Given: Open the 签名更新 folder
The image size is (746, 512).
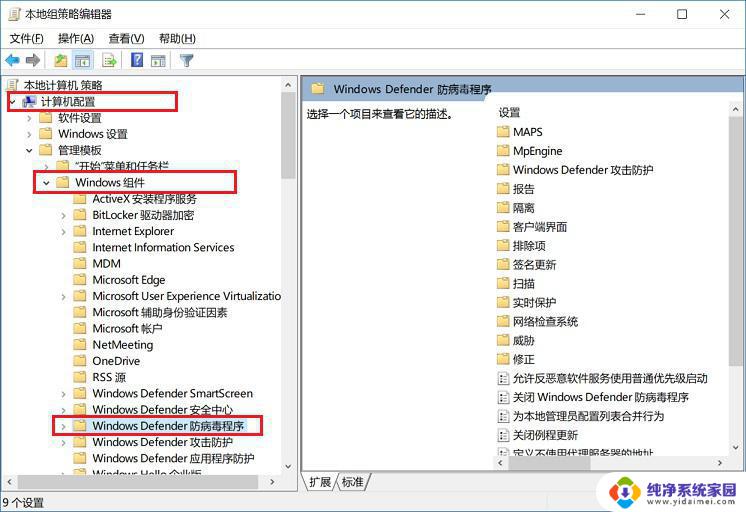Looking at the screenshot, I should pyautogui.click(x=534, y=265).
